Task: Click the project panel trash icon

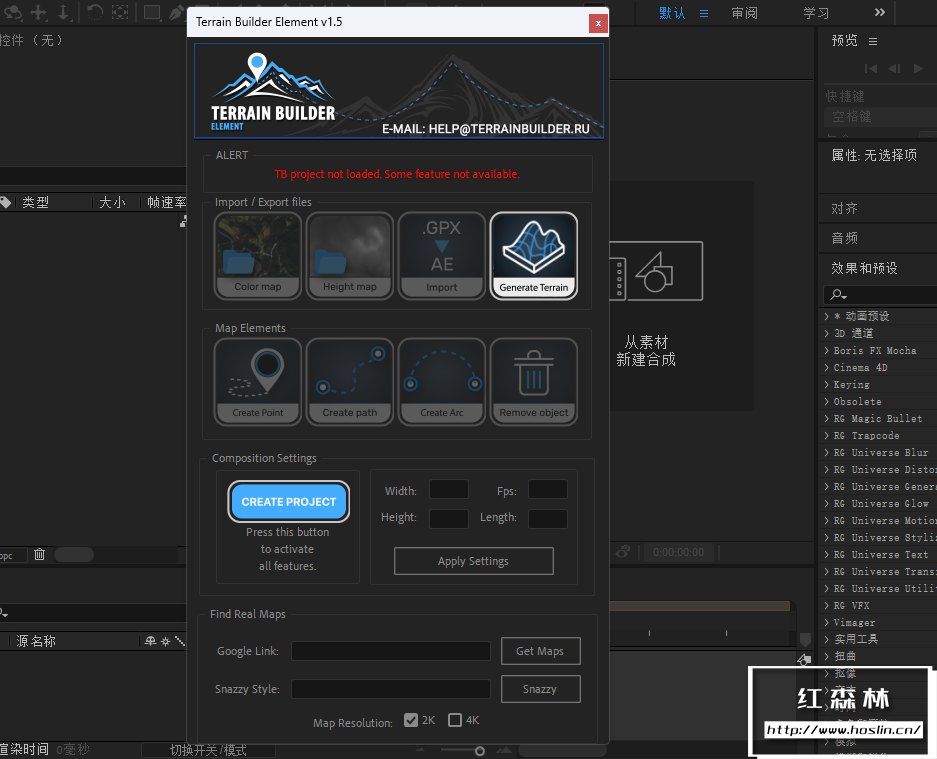Action: tap(39, 554)
